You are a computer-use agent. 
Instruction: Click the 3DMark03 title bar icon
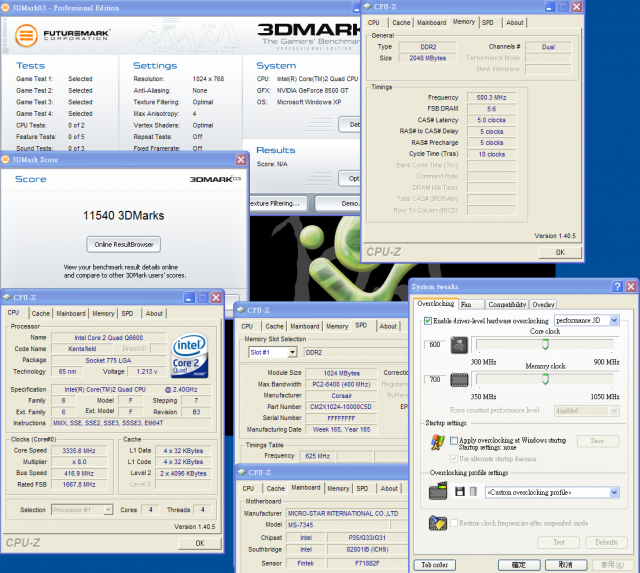click(x=5, y=8)
